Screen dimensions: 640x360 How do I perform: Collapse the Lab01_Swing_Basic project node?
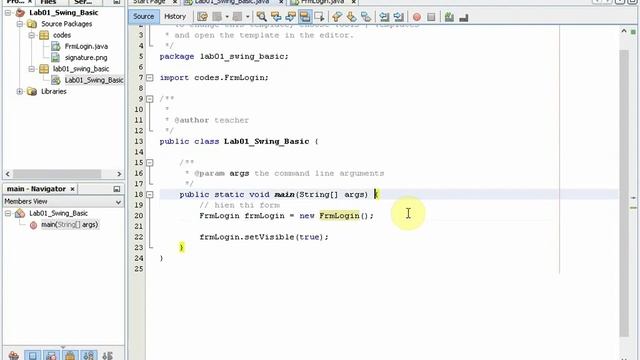(x=8, y=13)
